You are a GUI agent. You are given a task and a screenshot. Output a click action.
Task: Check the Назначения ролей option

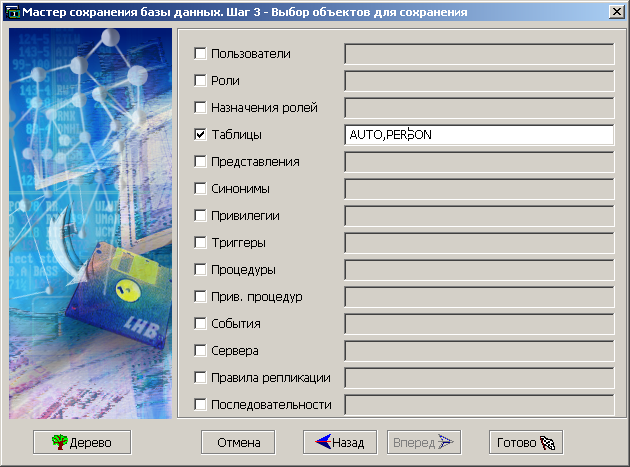click(200, 107)
